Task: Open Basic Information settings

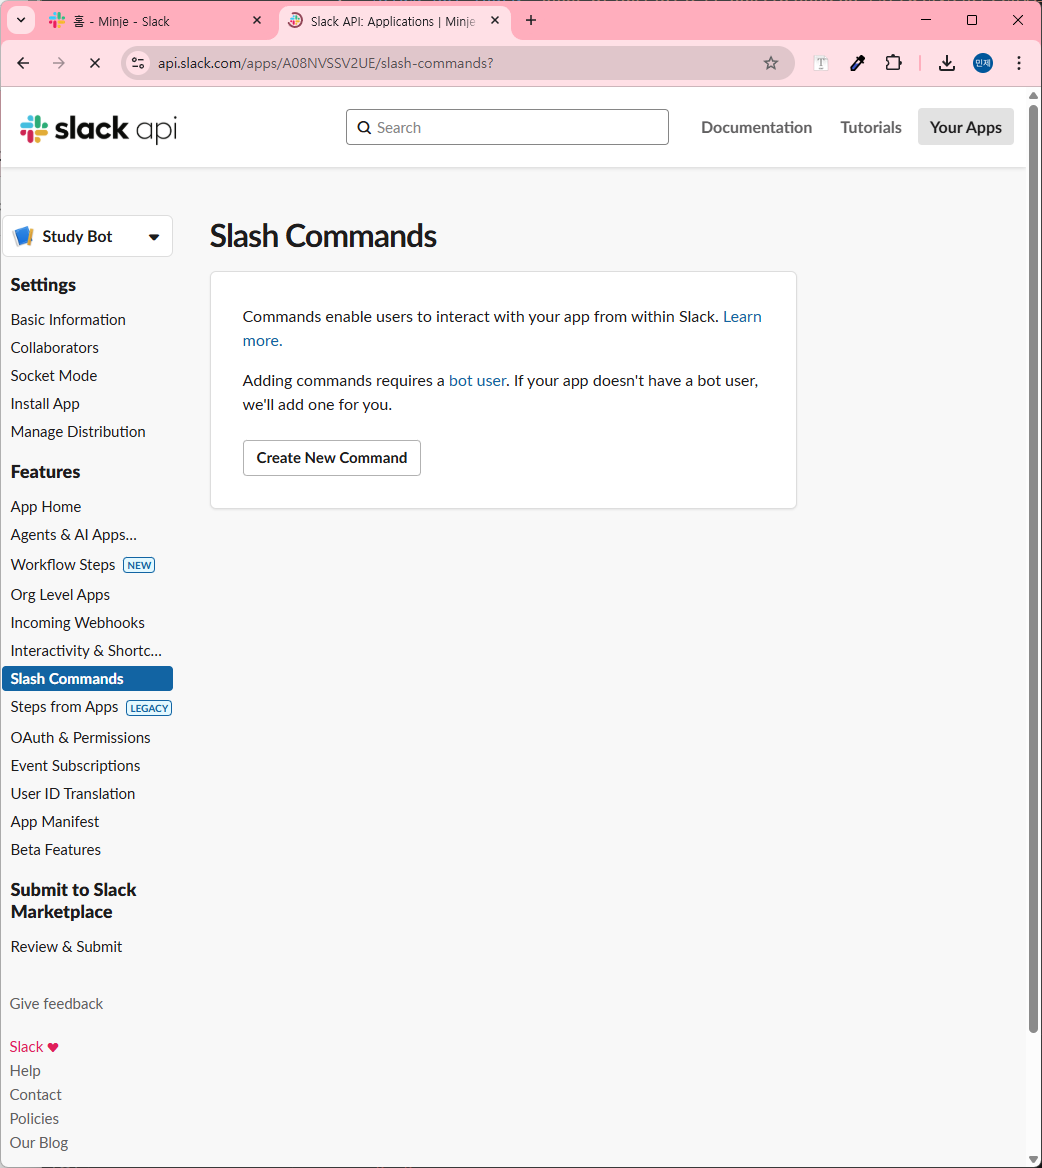Action: pyautogui.click(x=68, y=320)
